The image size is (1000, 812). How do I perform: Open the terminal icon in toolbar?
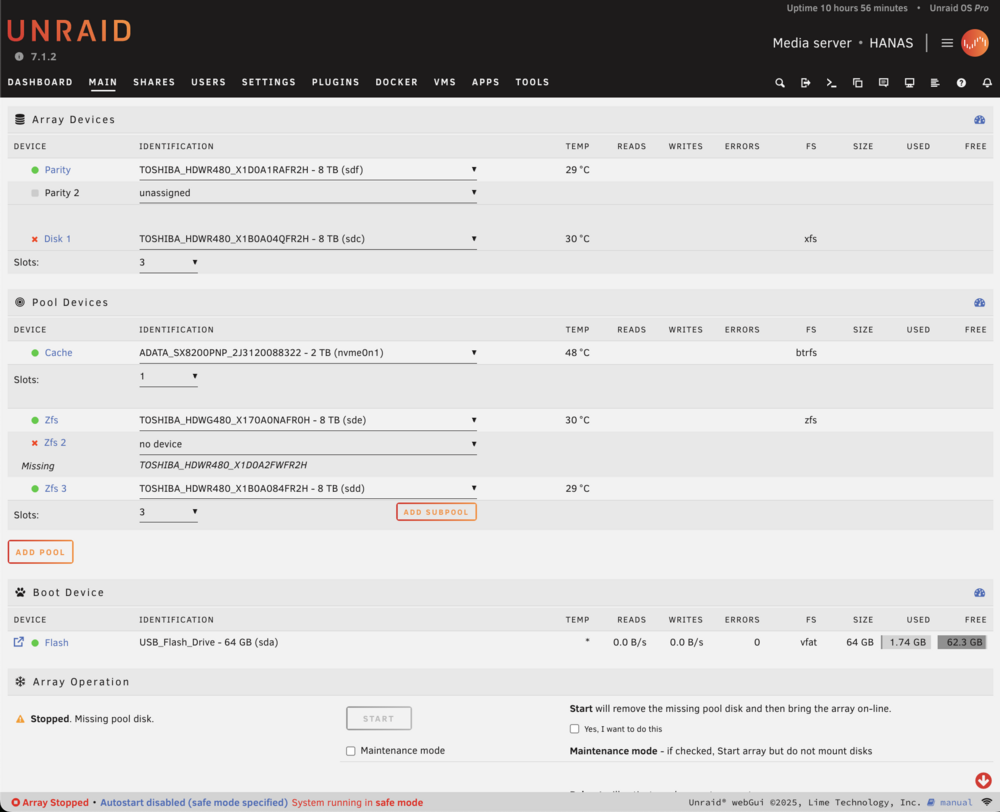831,83
